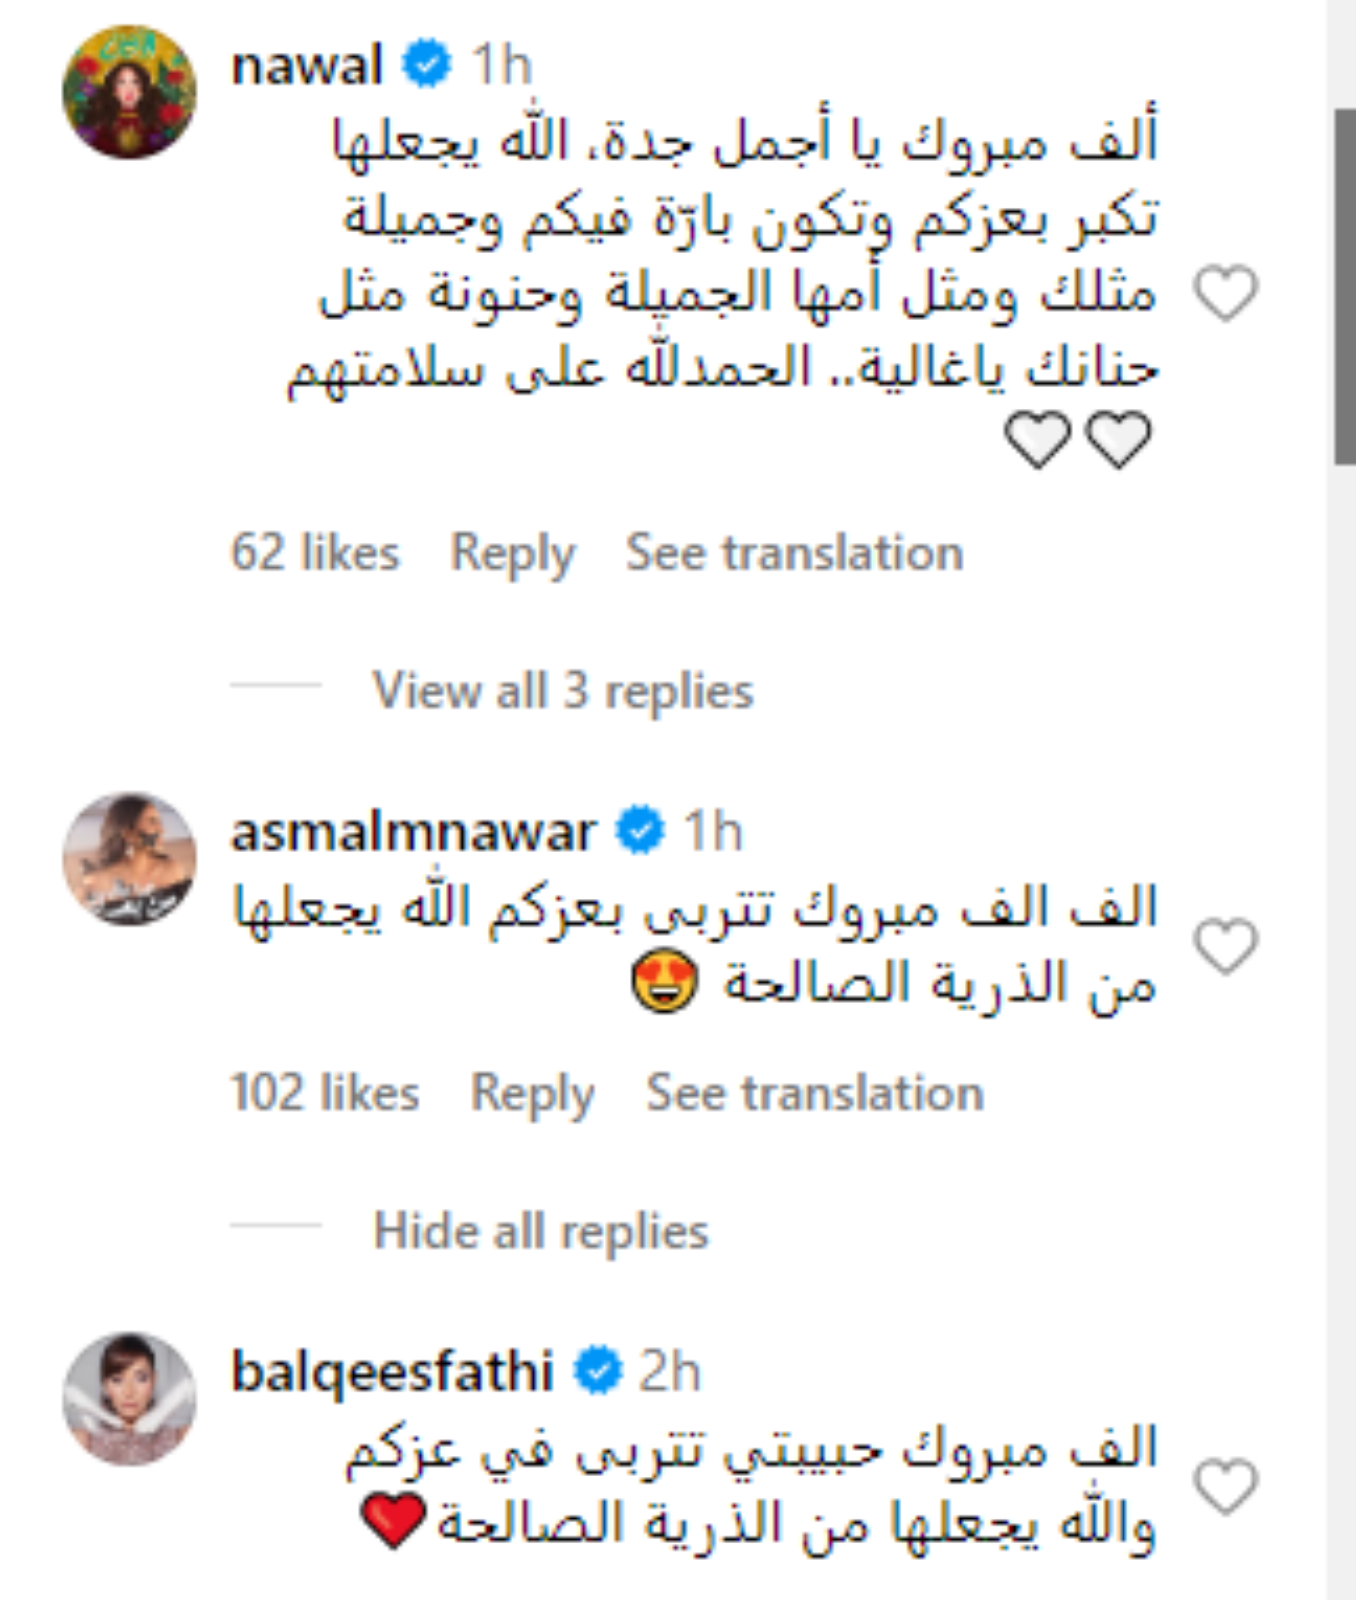1356x1600 pixels.
Task: Click nawal's blue verified badge
Action: (x=425, y=62)
